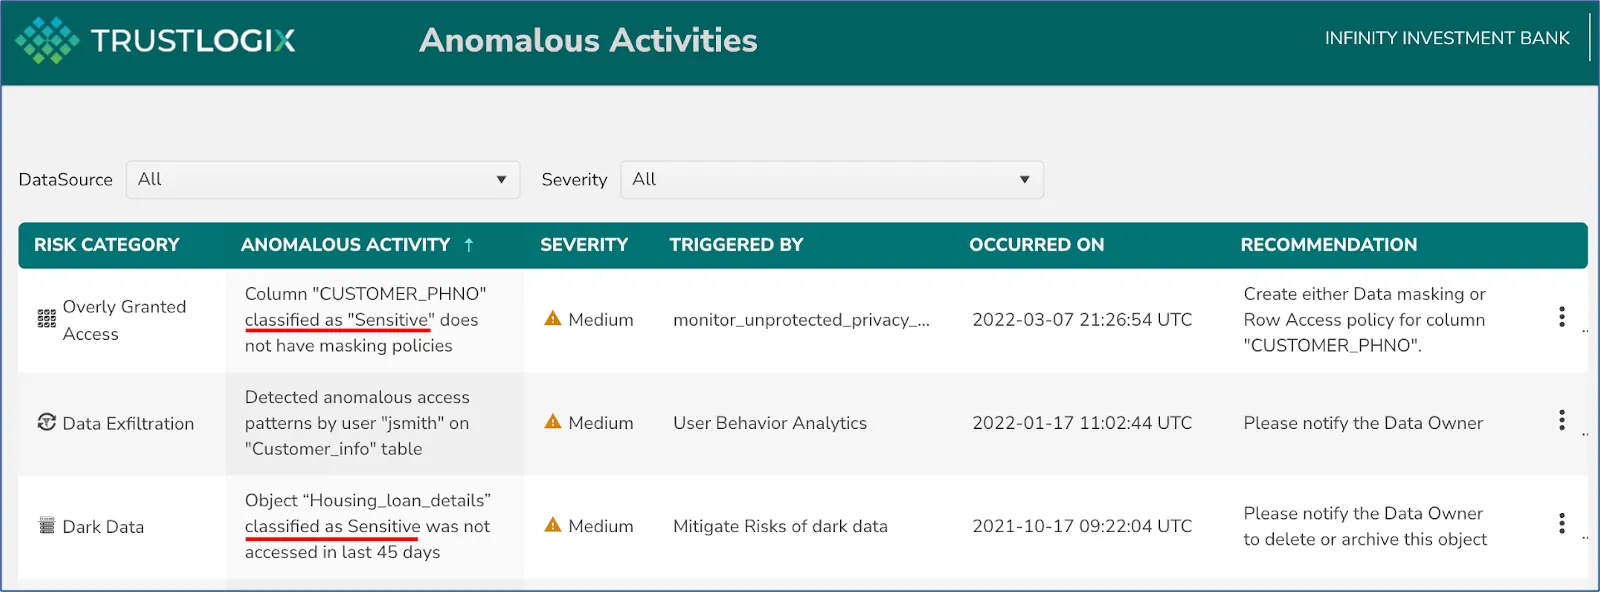This screenshot has height=592, width=1600.
Task: Toggle sorting on the Risk Category column header
Action: pos(106,244)
